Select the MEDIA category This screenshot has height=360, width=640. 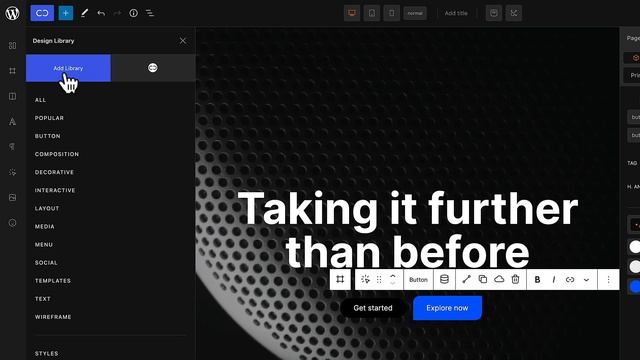pyautogui.click(x=44, y=227)
